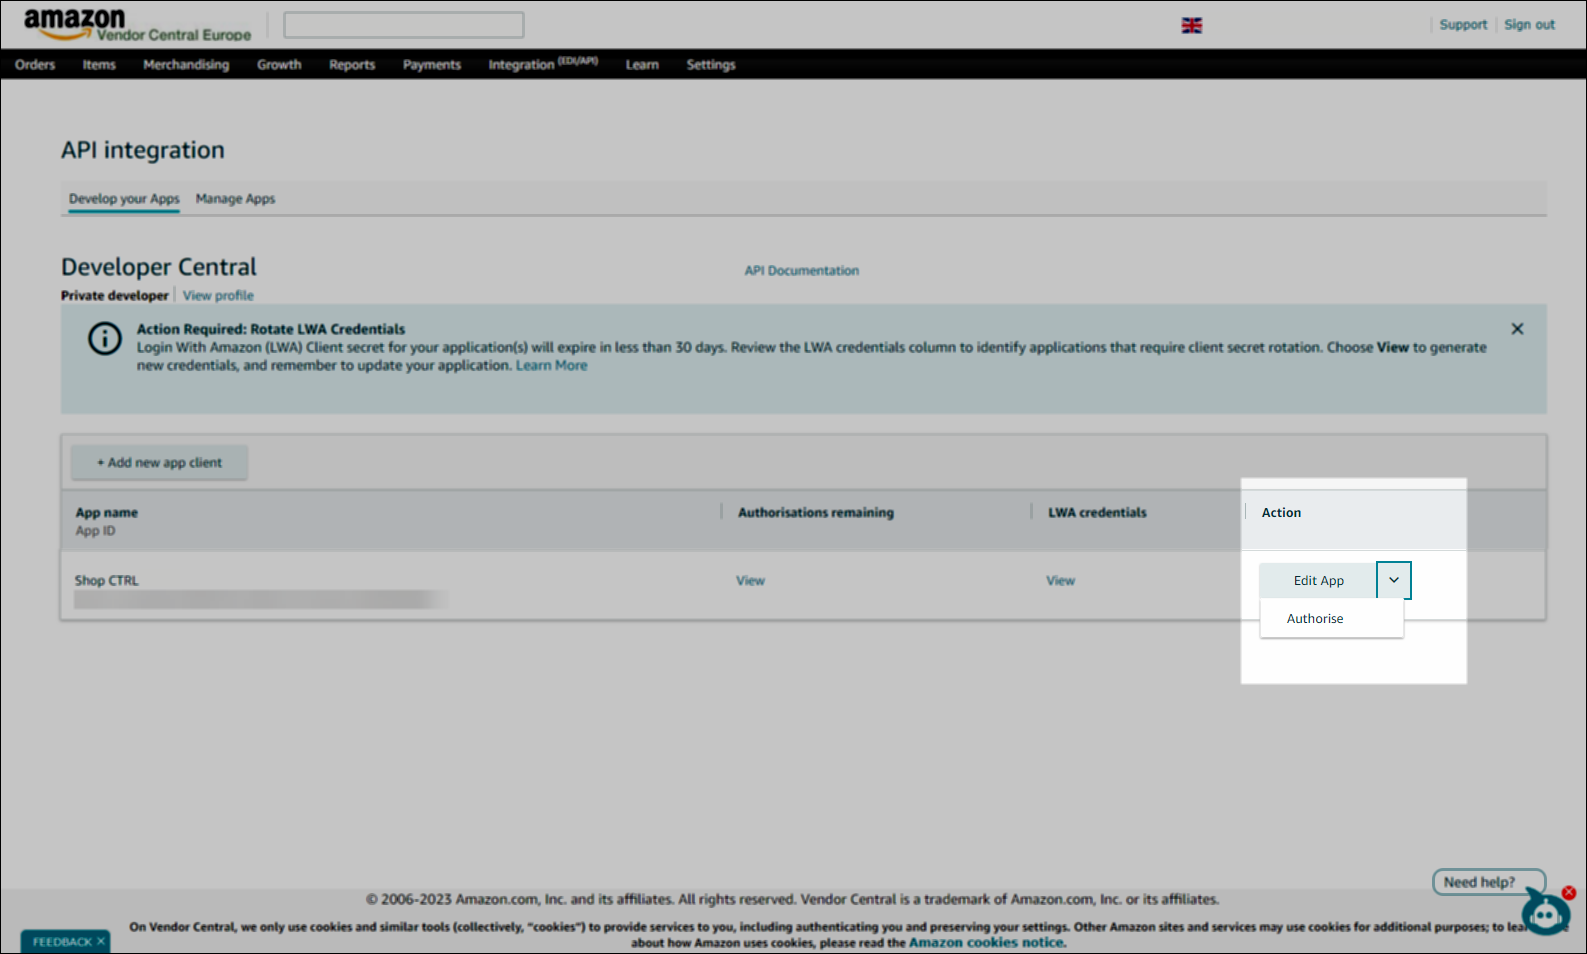Screen dimensions: 1587x954
Task: Click the info icon in the alert banner
Action: pyautogui.click(x=105, y=339)
